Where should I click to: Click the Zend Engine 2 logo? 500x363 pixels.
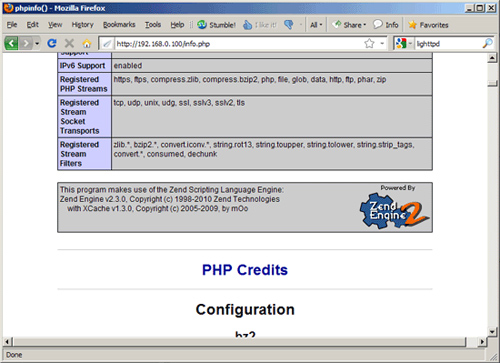pyautogui.click(x=394, y=211)
